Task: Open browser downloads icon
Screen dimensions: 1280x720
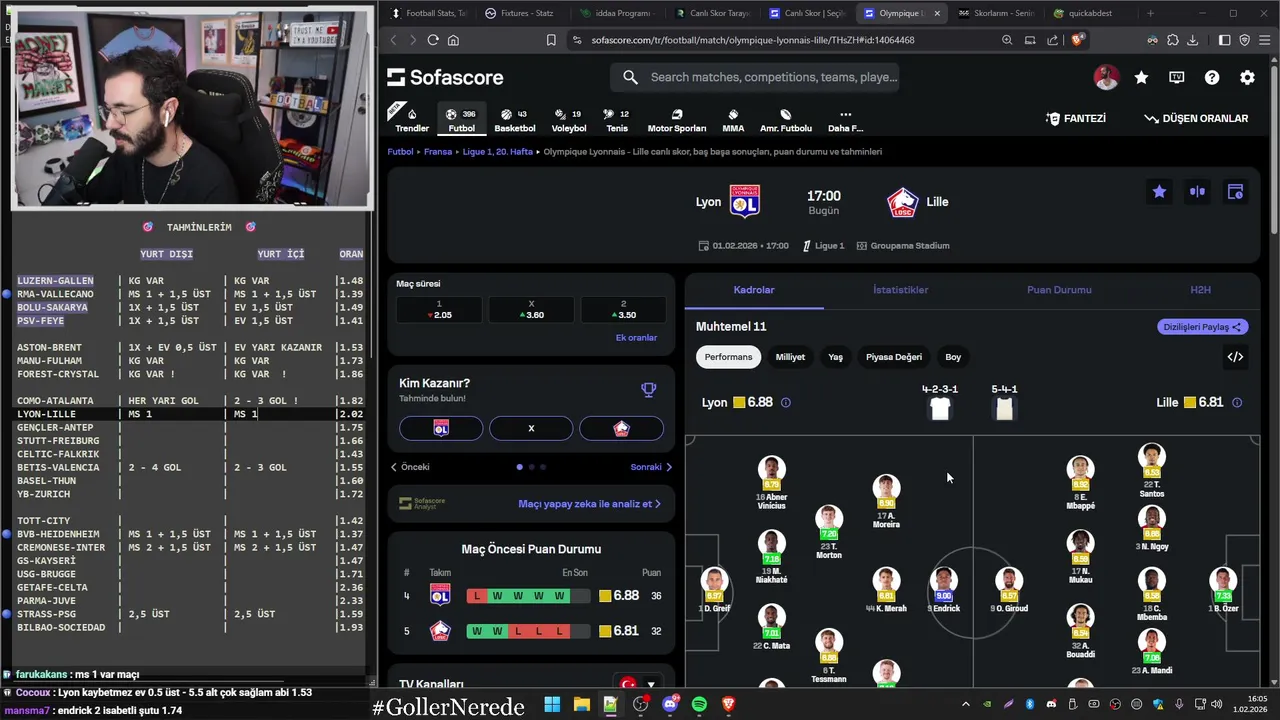Action: [x=1194, y=40]
